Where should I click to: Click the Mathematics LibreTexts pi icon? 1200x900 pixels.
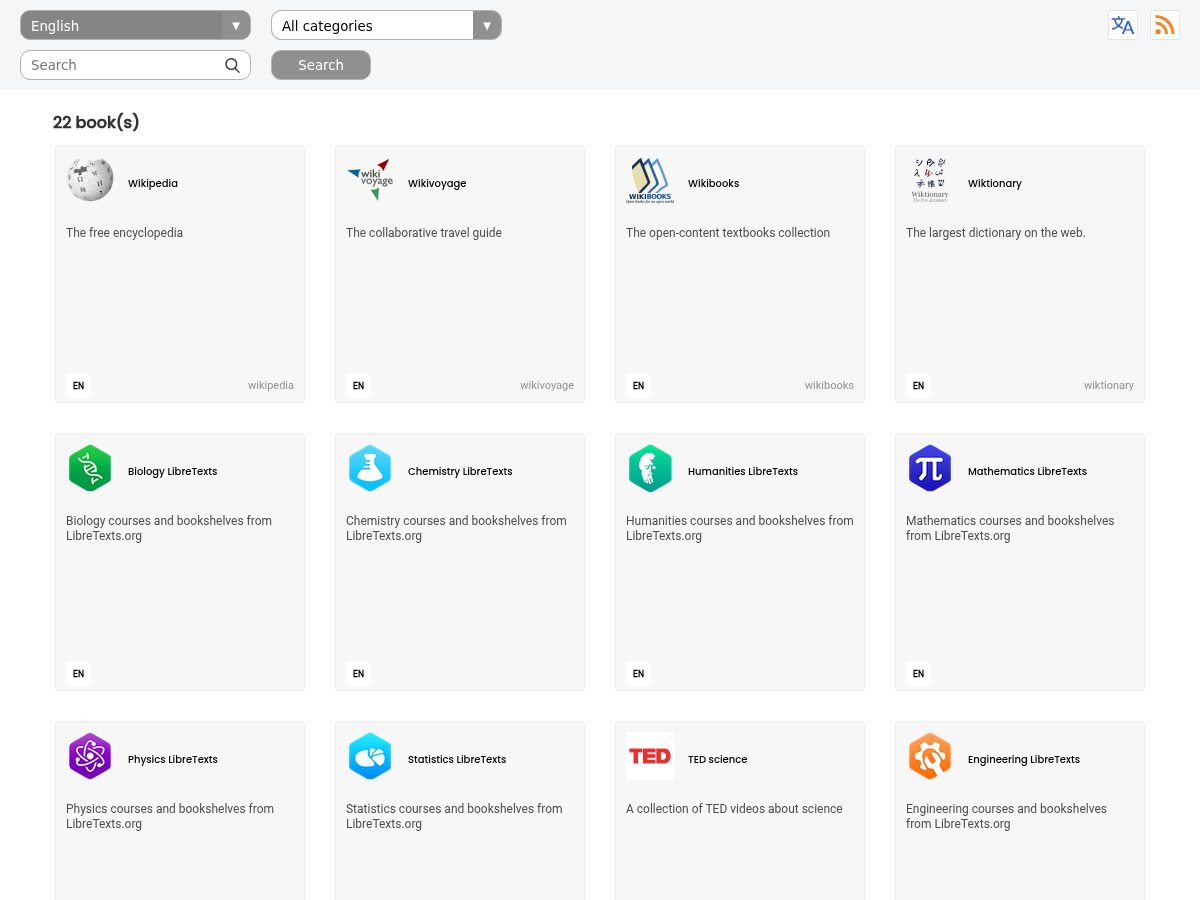(x=930, y=468)
